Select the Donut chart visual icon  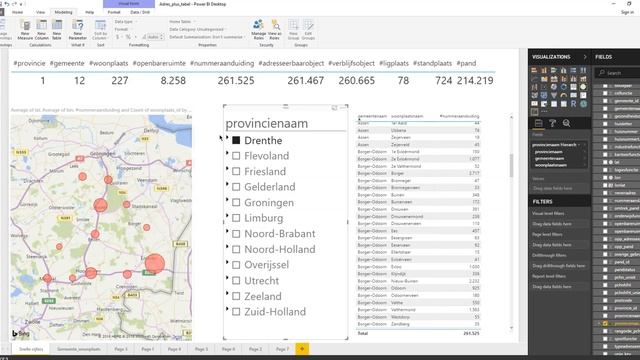[564, 87]
